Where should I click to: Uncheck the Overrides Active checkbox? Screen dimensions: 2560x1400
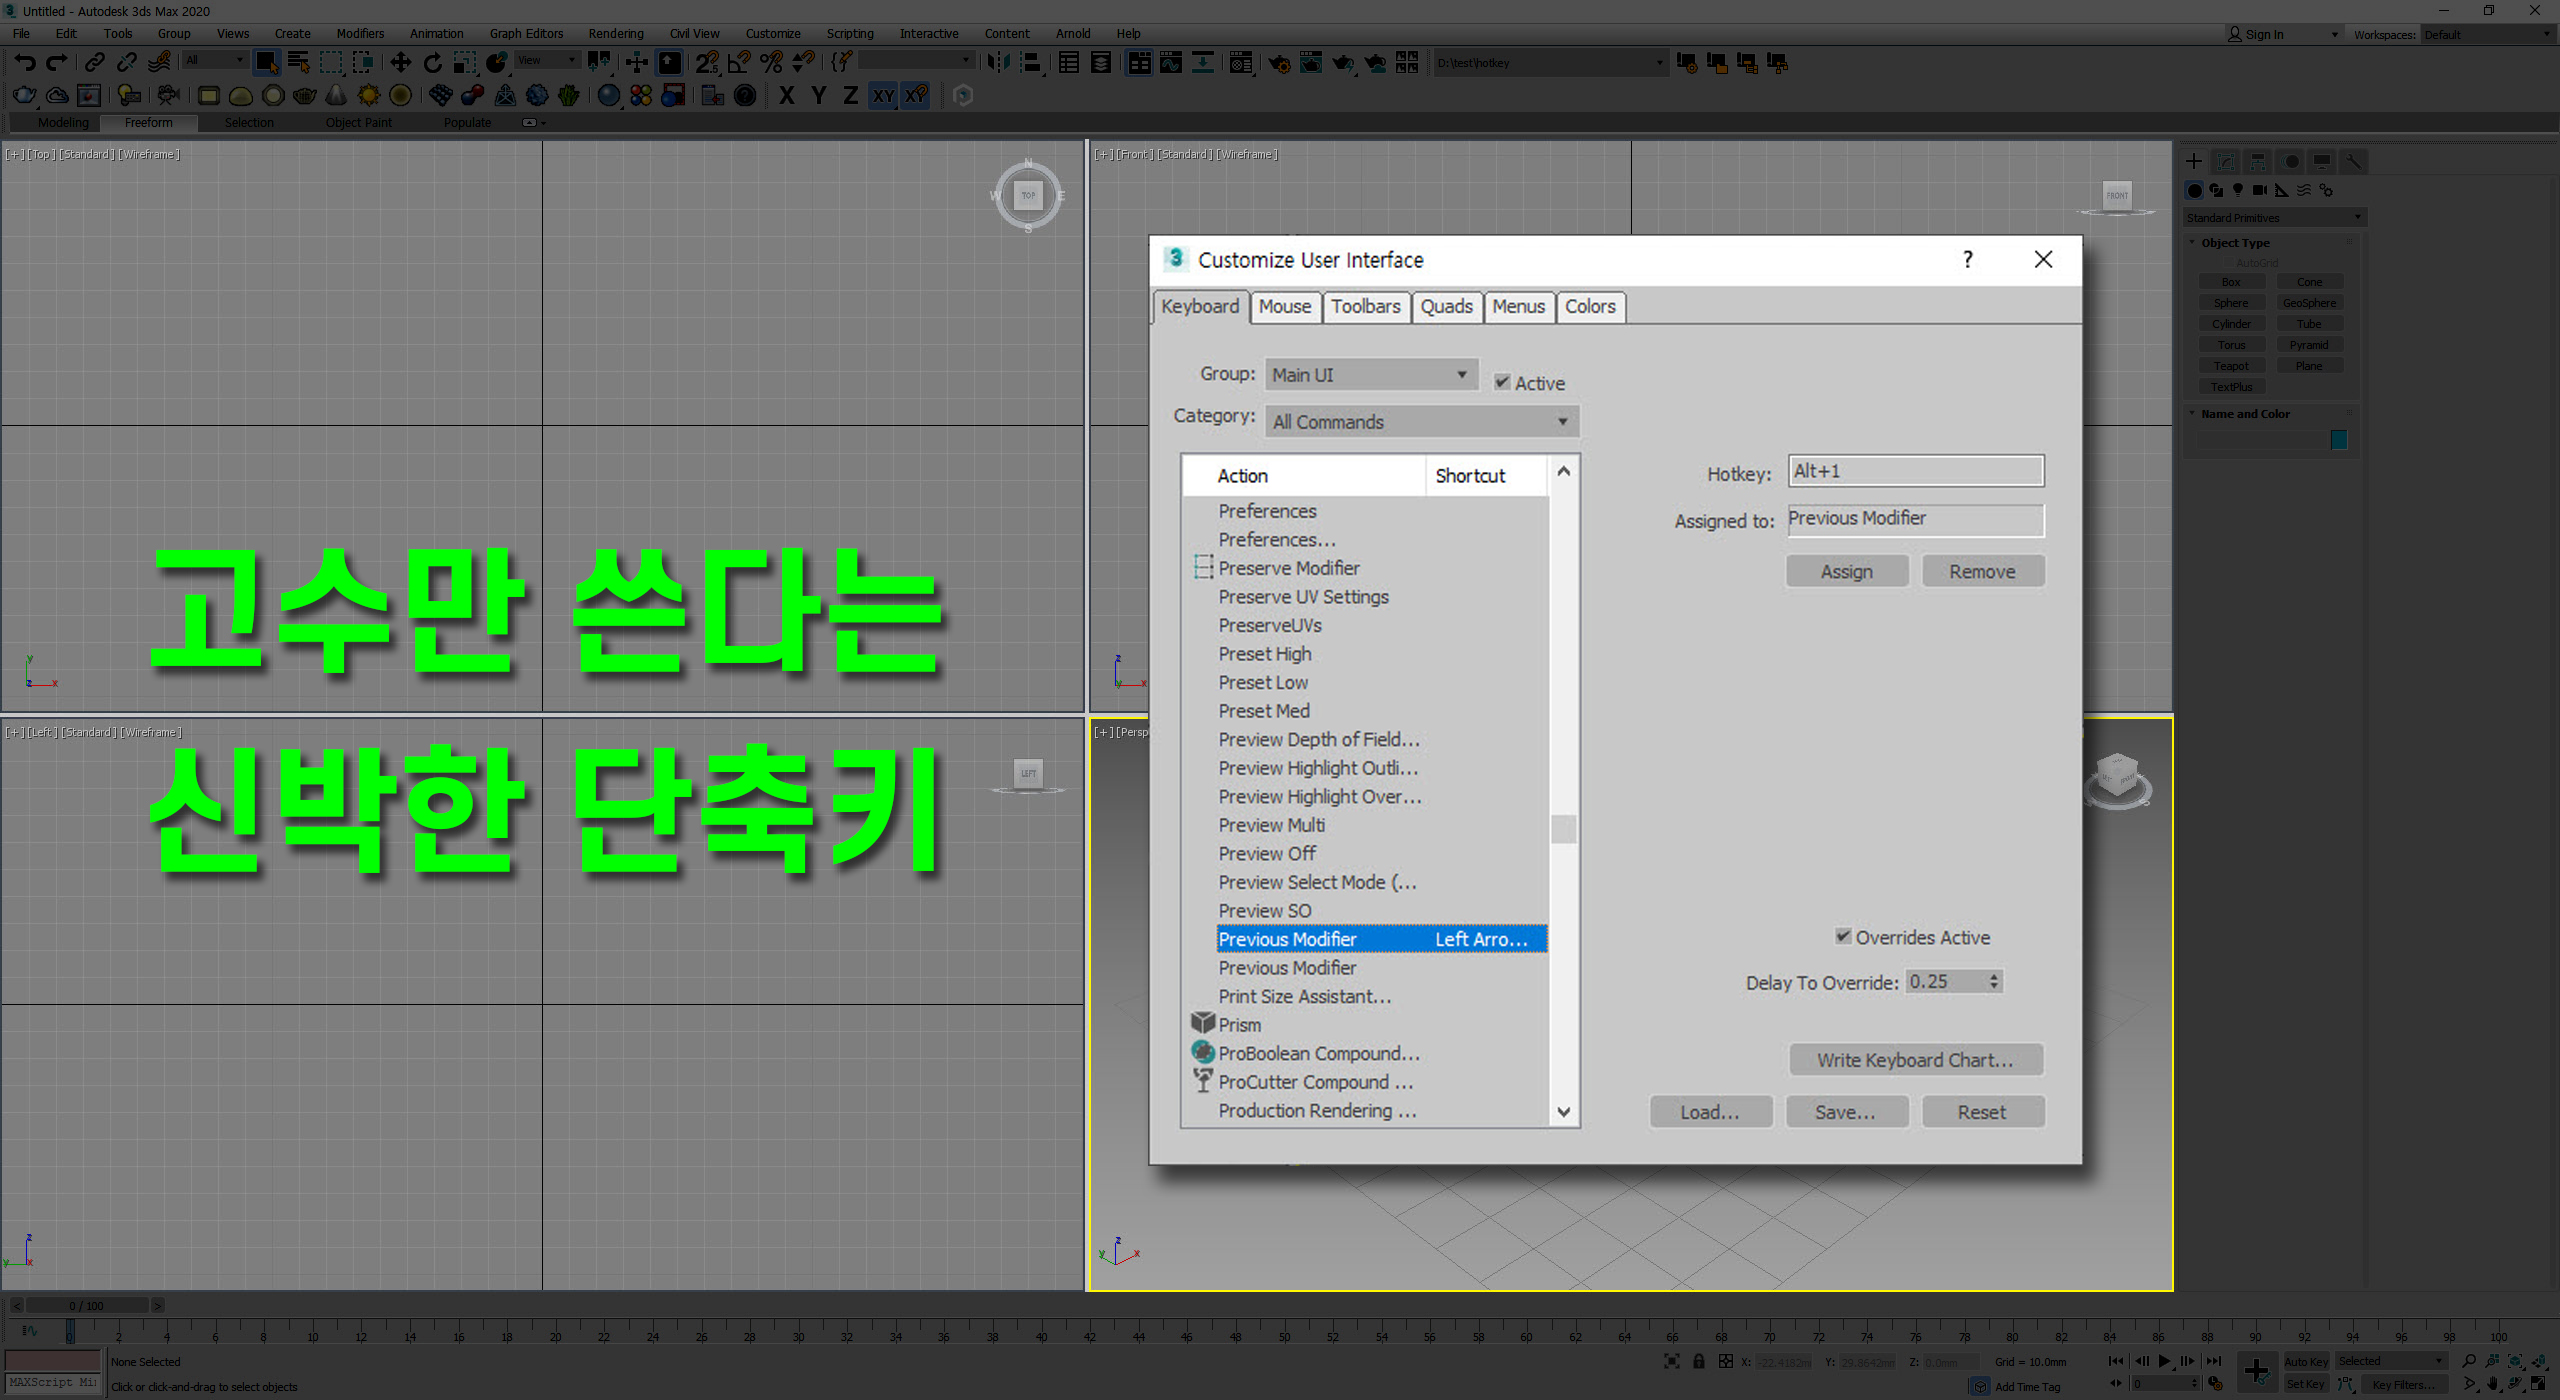click(x=1843, y=936)
